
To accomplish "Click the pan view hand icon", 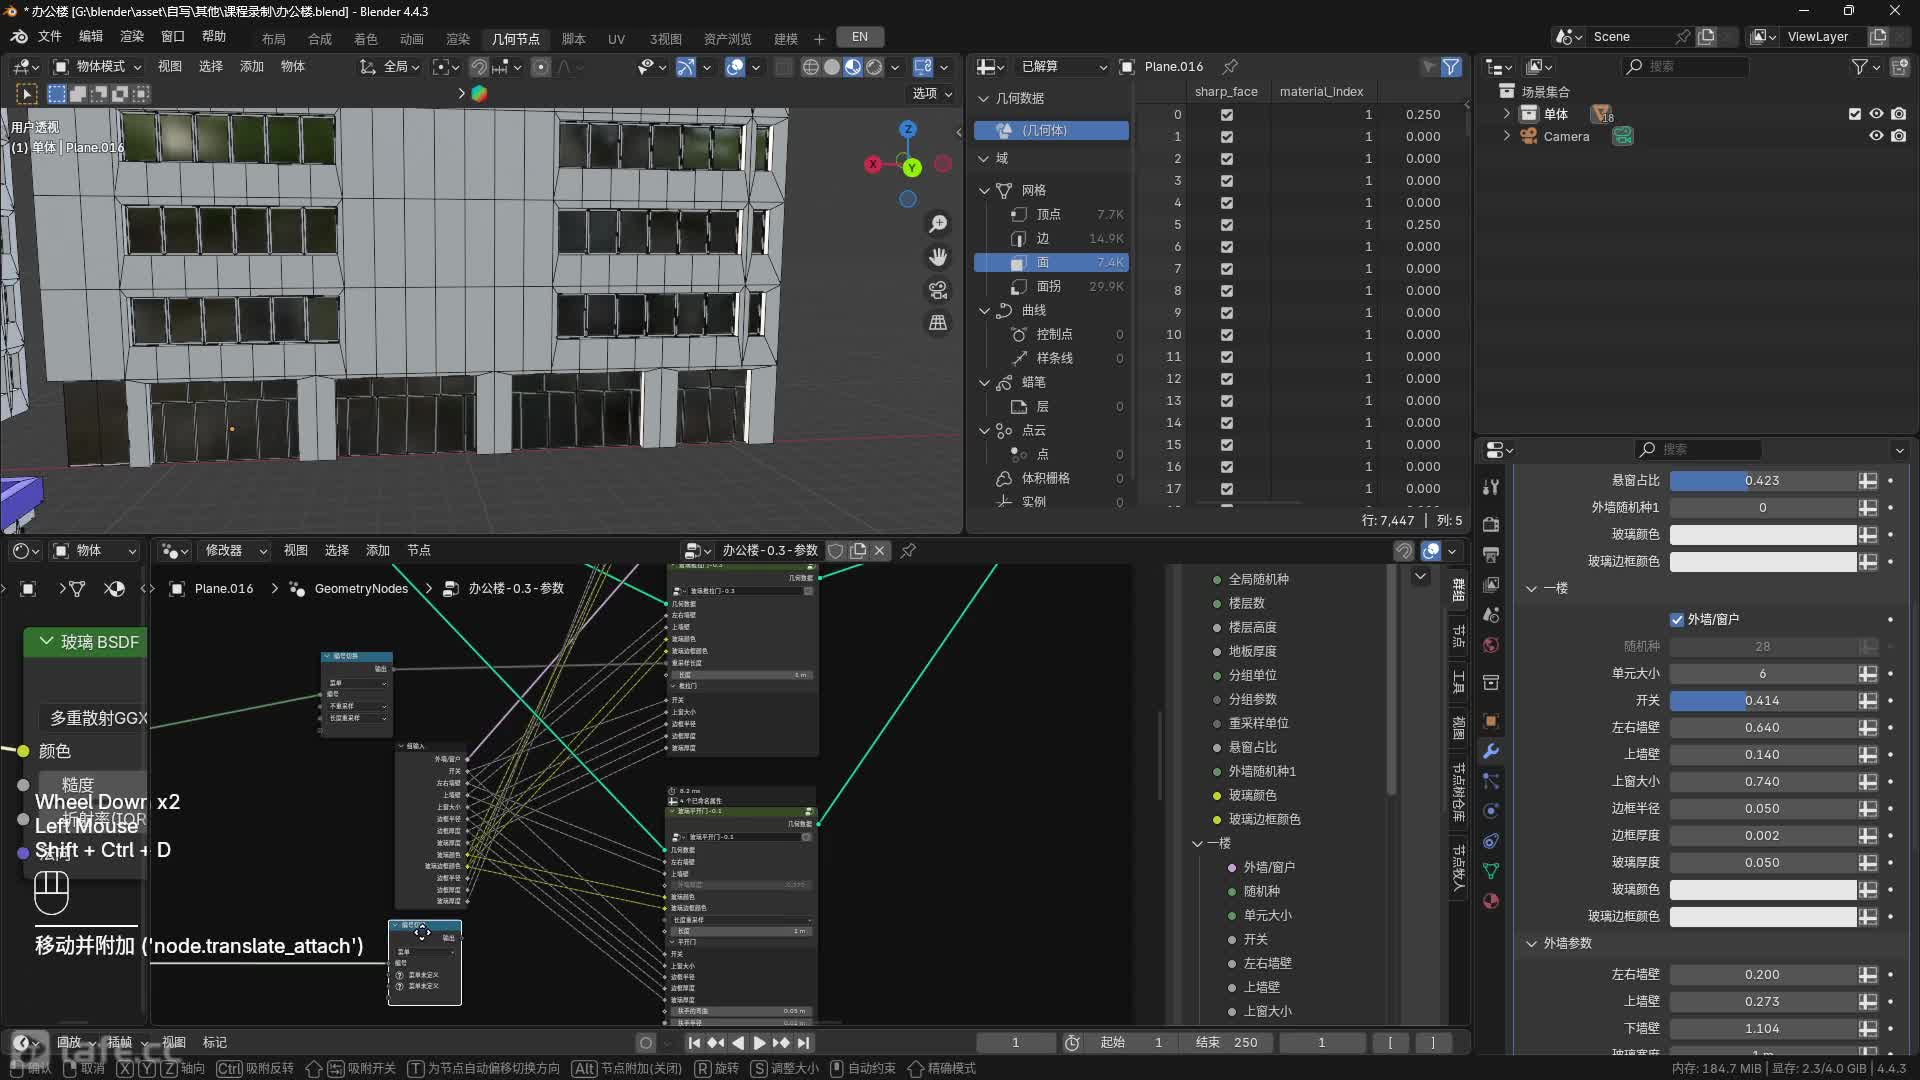I will pyautogui.click(x=938, y=257).
